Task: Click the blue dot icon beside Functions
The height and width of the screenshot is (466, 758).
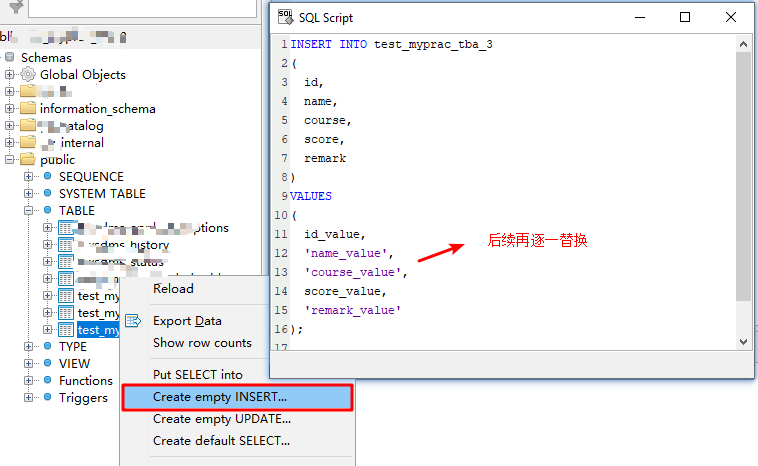Action: tap(46, 381)
